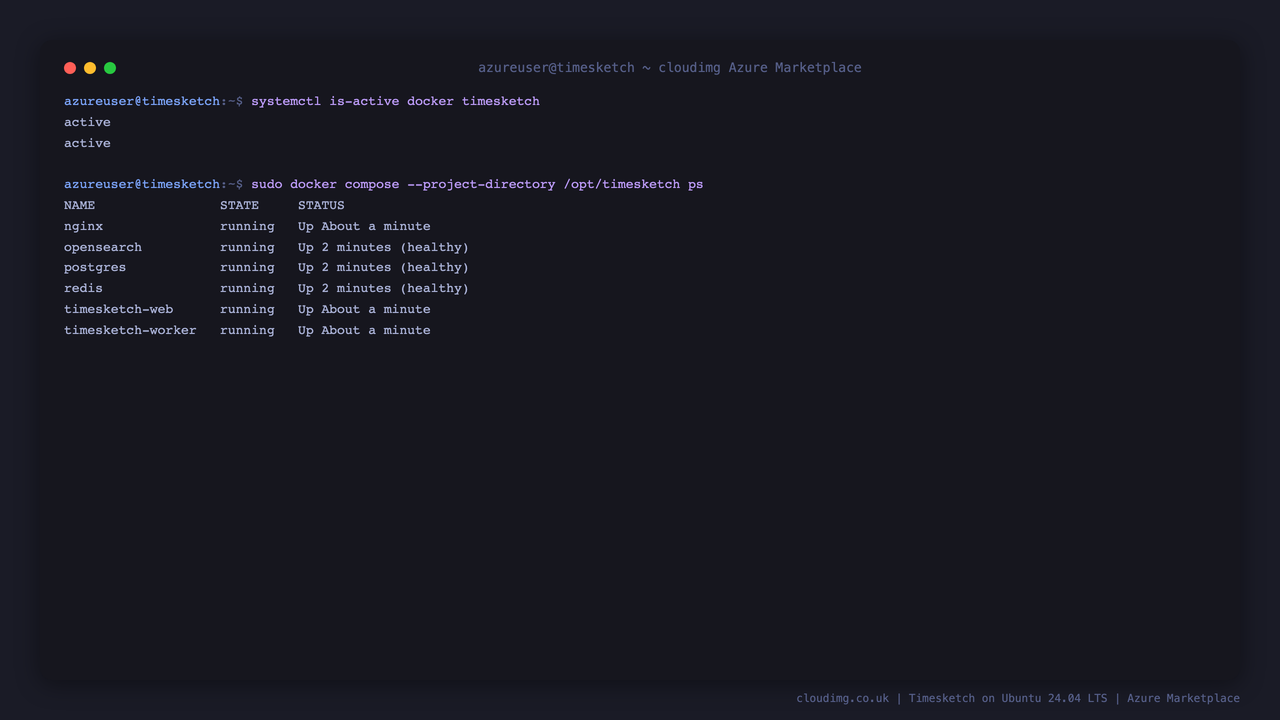1280x720 pixels.
Task: Click the first 'active' output line
Action: coord(87,122)
